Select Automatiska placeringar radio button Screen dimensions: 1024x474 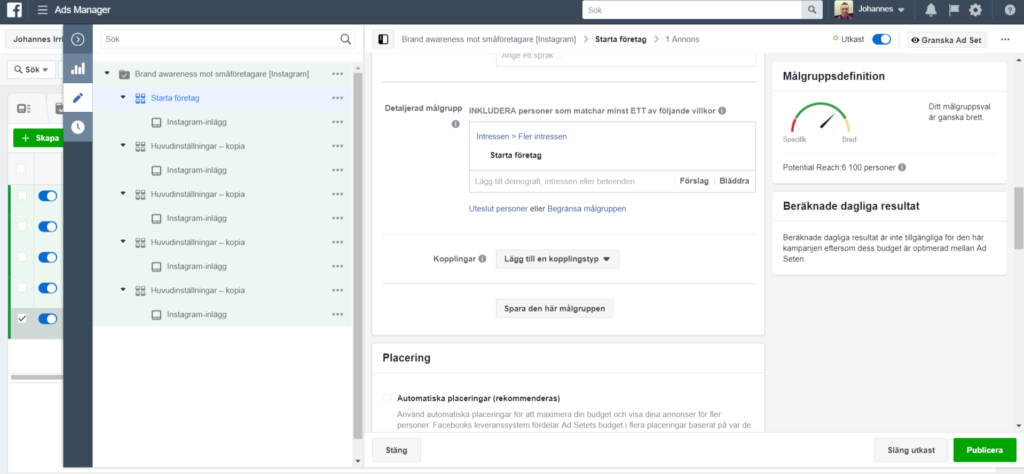(x=388, y=397)
